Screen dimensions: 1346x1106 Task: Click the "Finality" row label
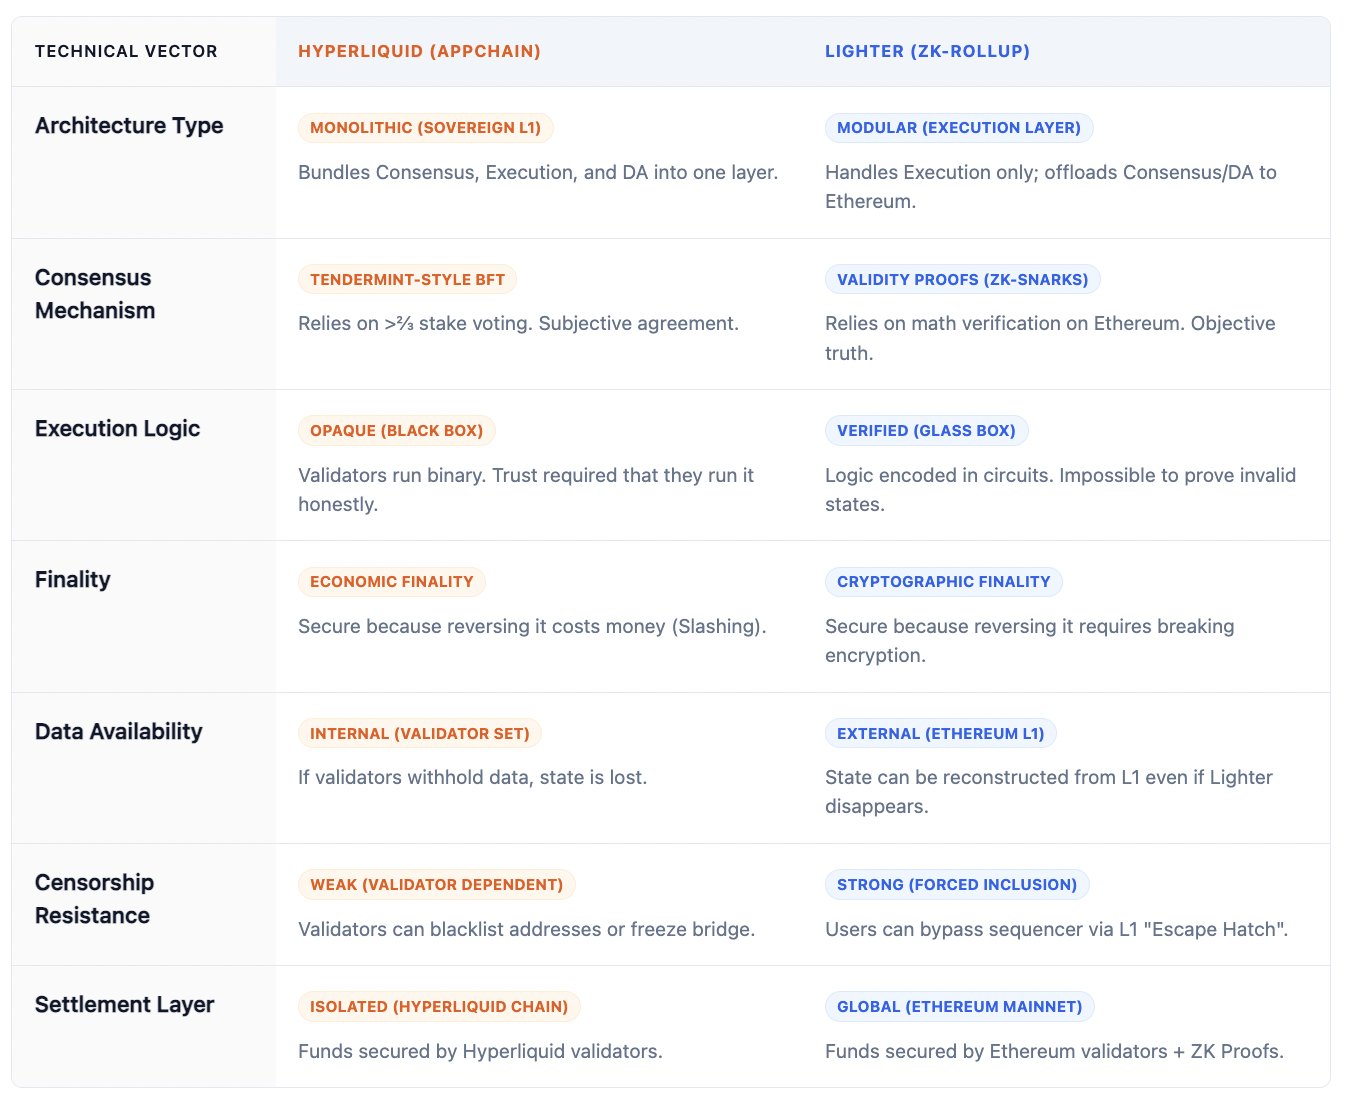(x=72, y=580)
